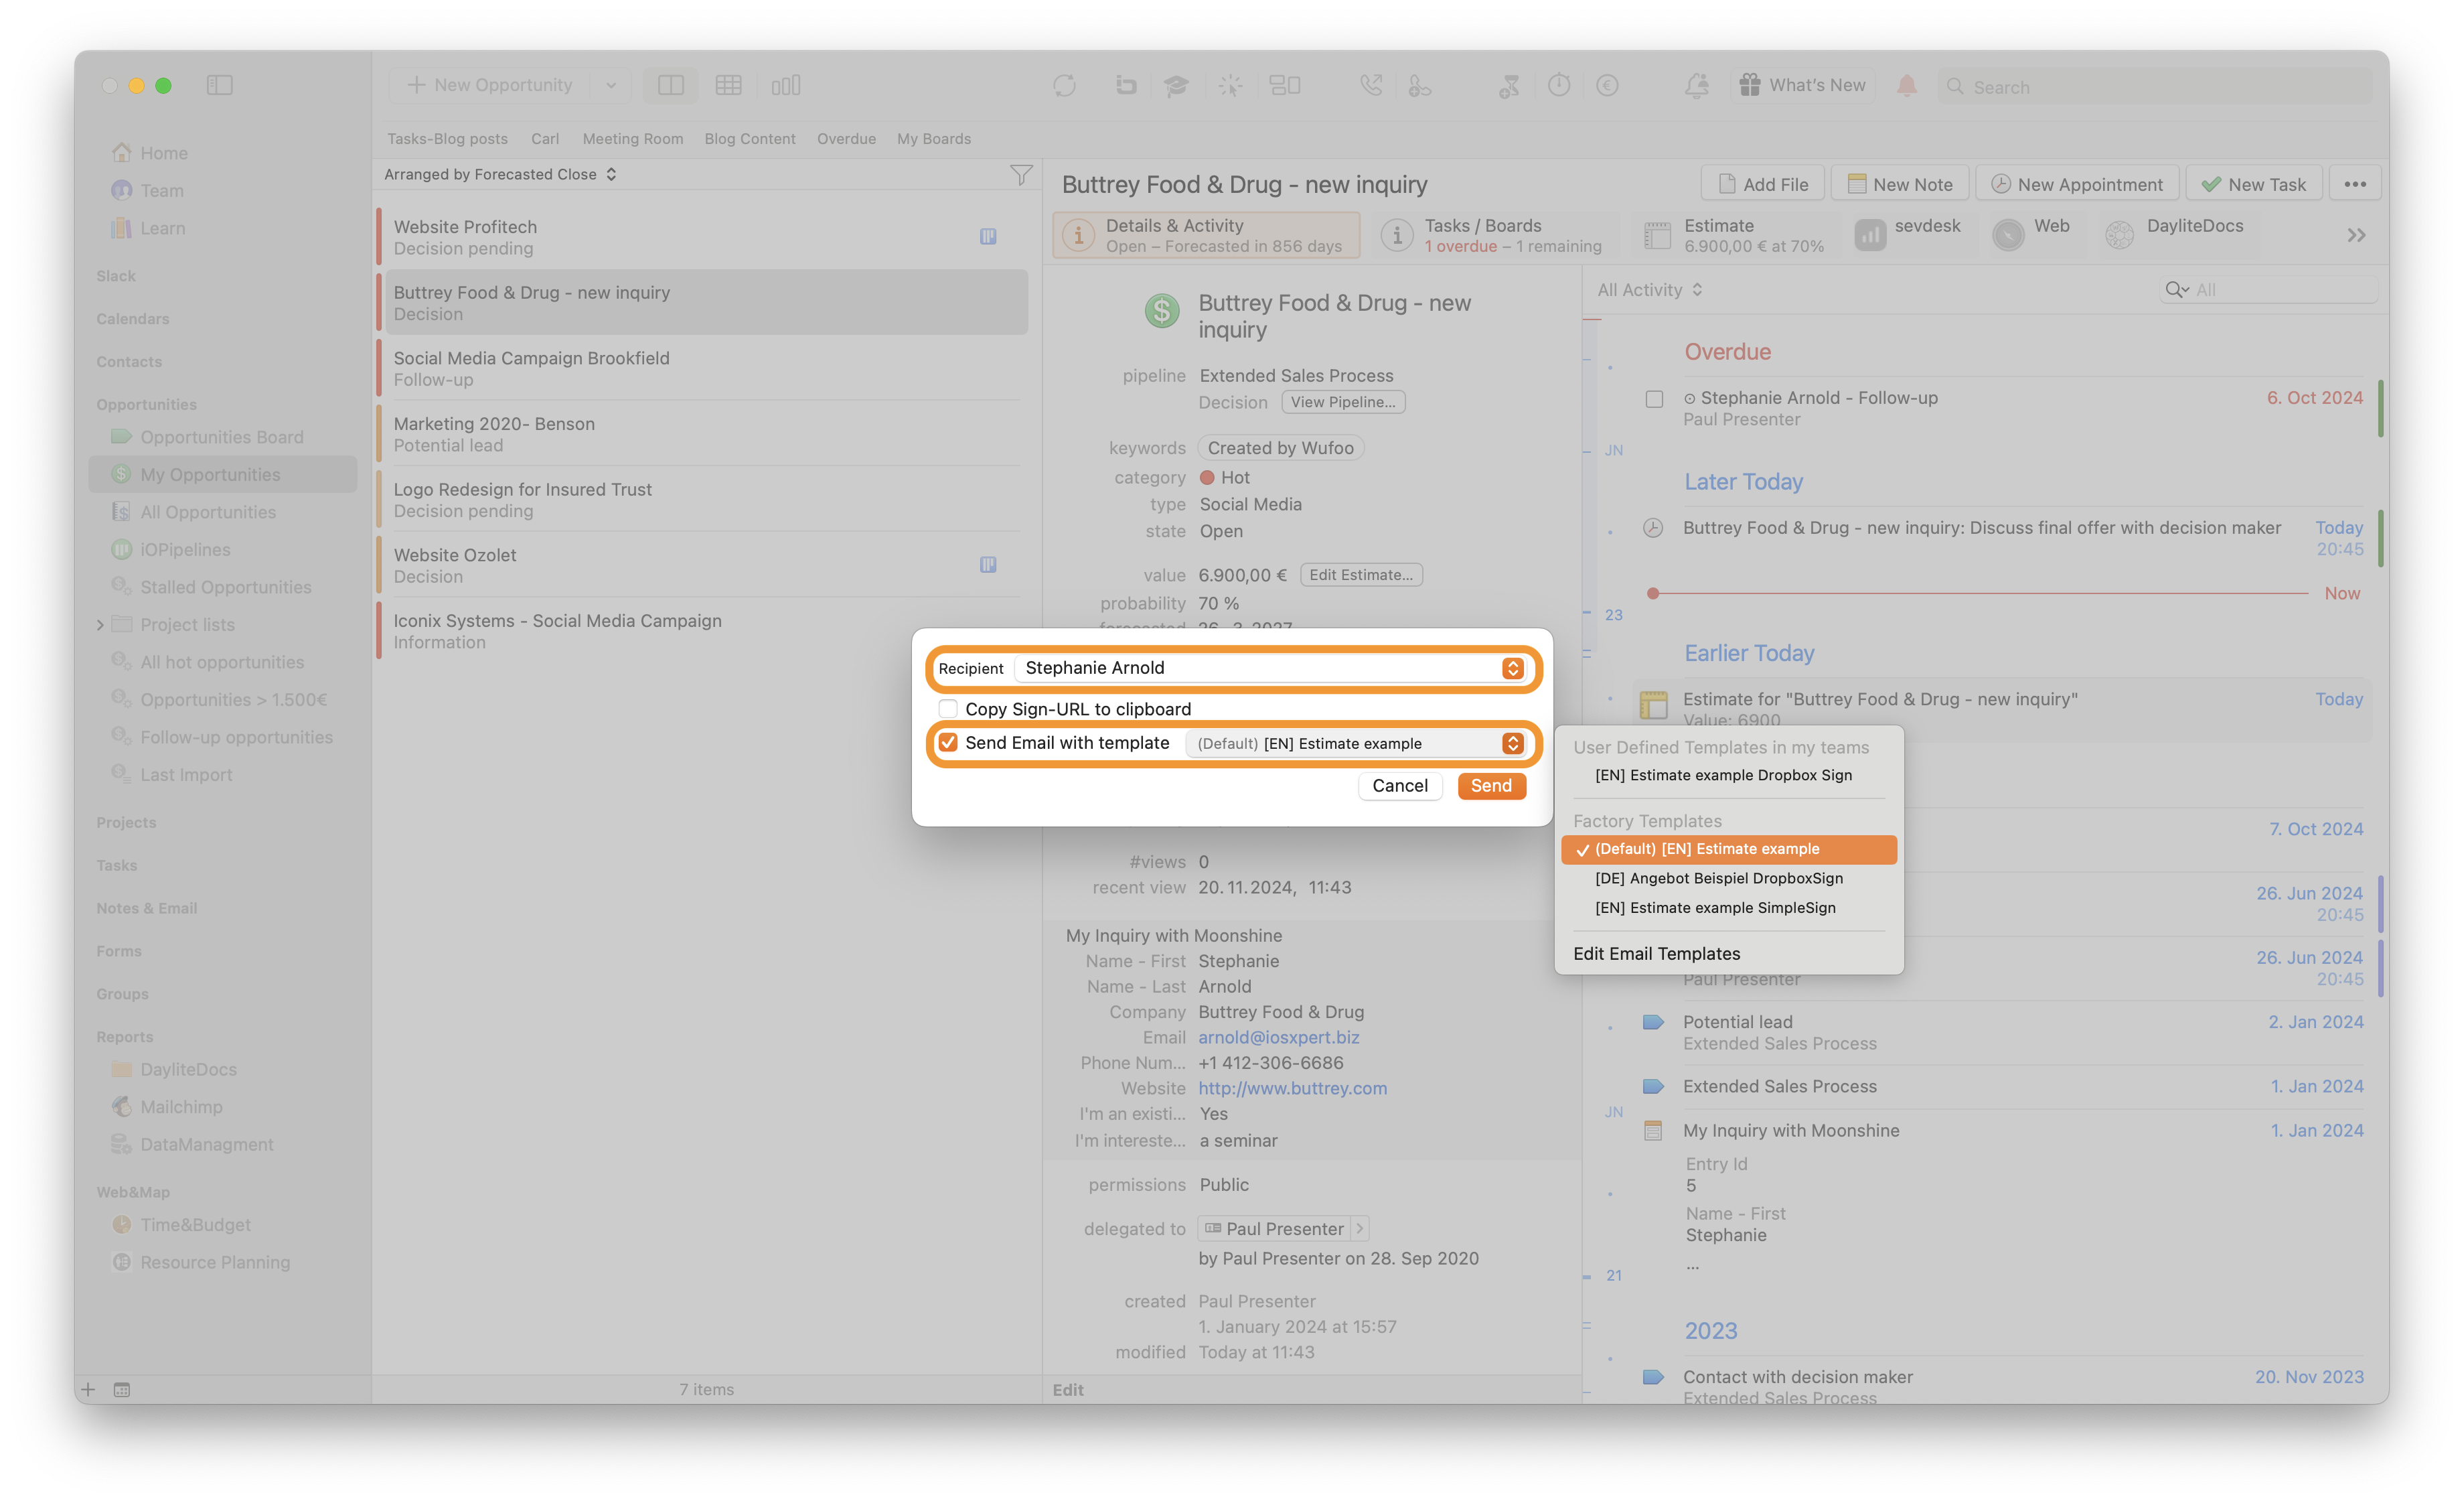Open the Overdue favorites bar item
Image resolution: width=2464 pixels, height=1503 pixels.
[846, 139]
